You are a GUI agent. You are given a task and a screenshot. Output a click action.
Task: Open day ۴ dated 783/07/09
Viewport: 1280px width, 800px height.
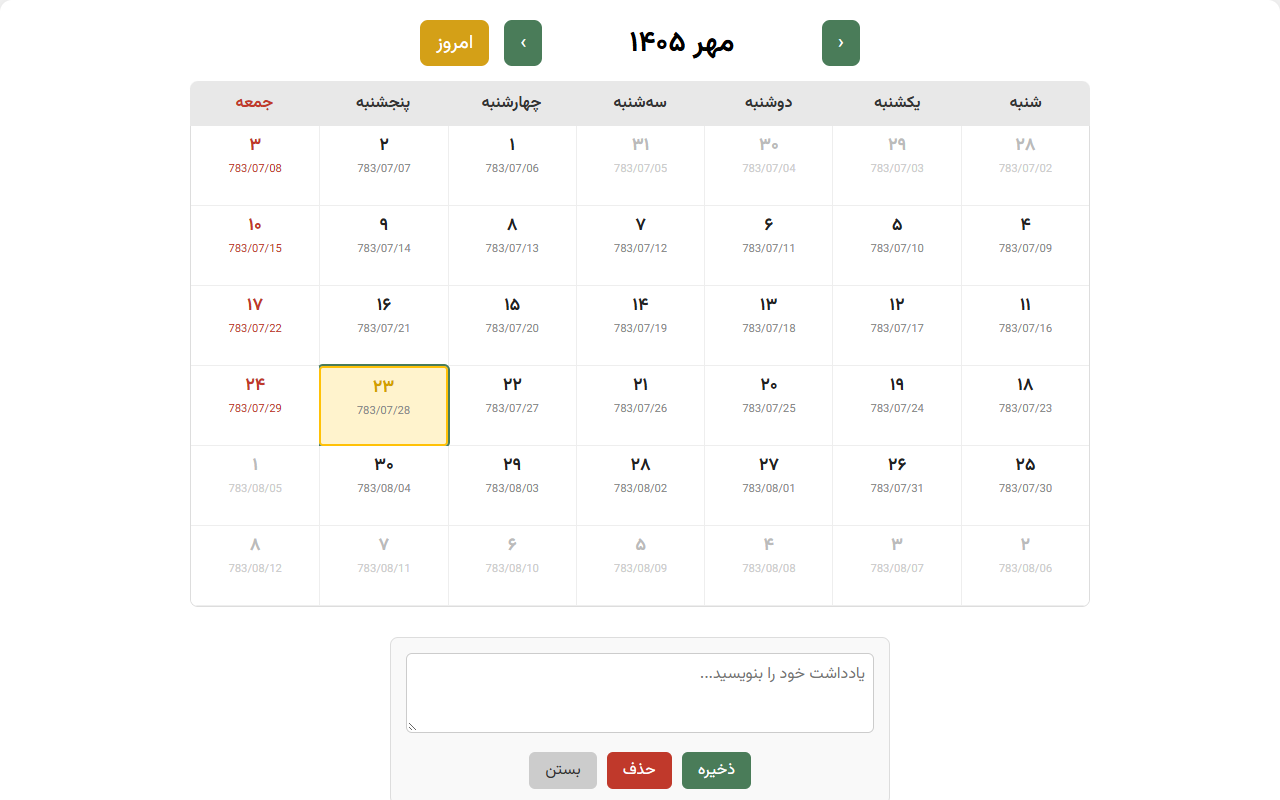pyautogui.click(x=1025, y=246)
